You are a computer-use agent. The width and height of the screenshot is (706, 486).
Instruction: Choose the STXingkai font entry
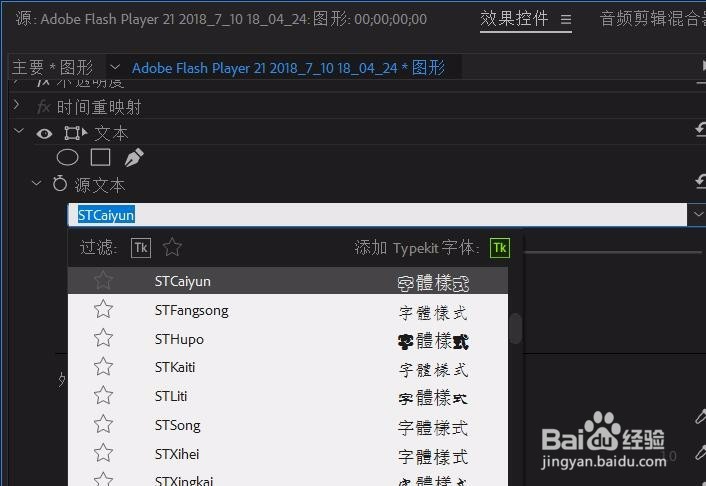(x=288, y=477)
